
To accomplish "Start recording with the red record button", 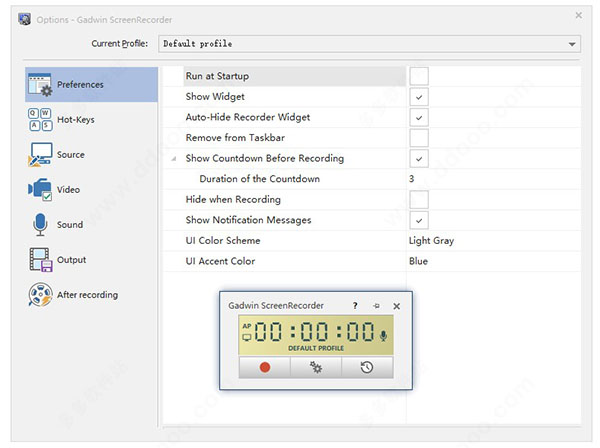I will [x=265, y=367].
